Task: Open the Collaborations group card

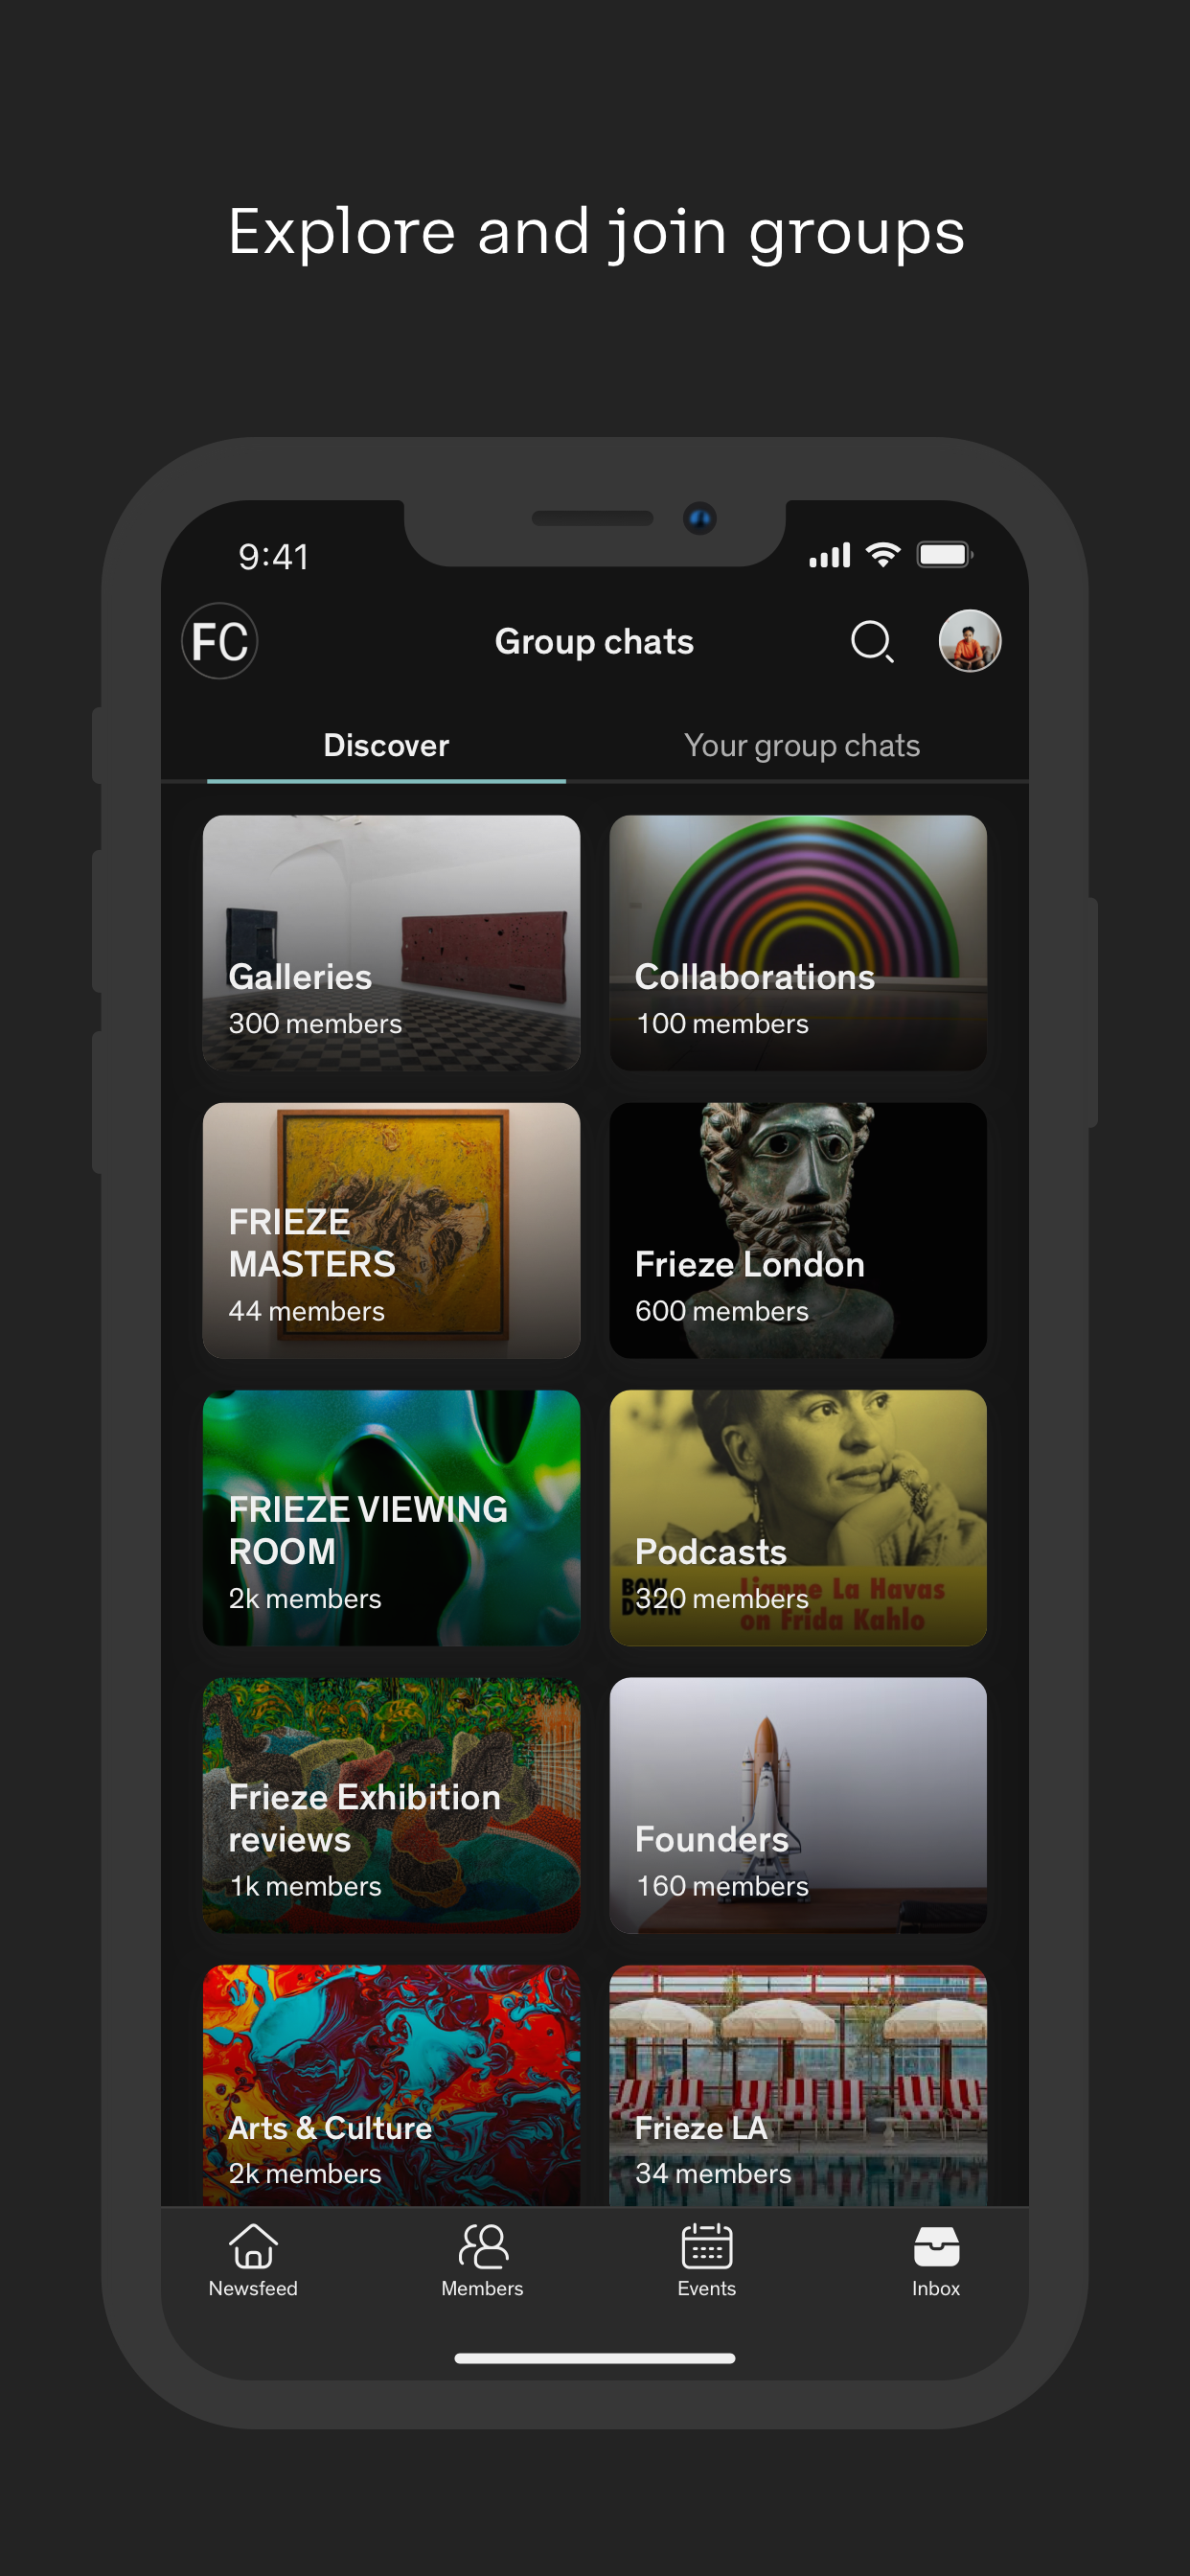Action: 798,943
